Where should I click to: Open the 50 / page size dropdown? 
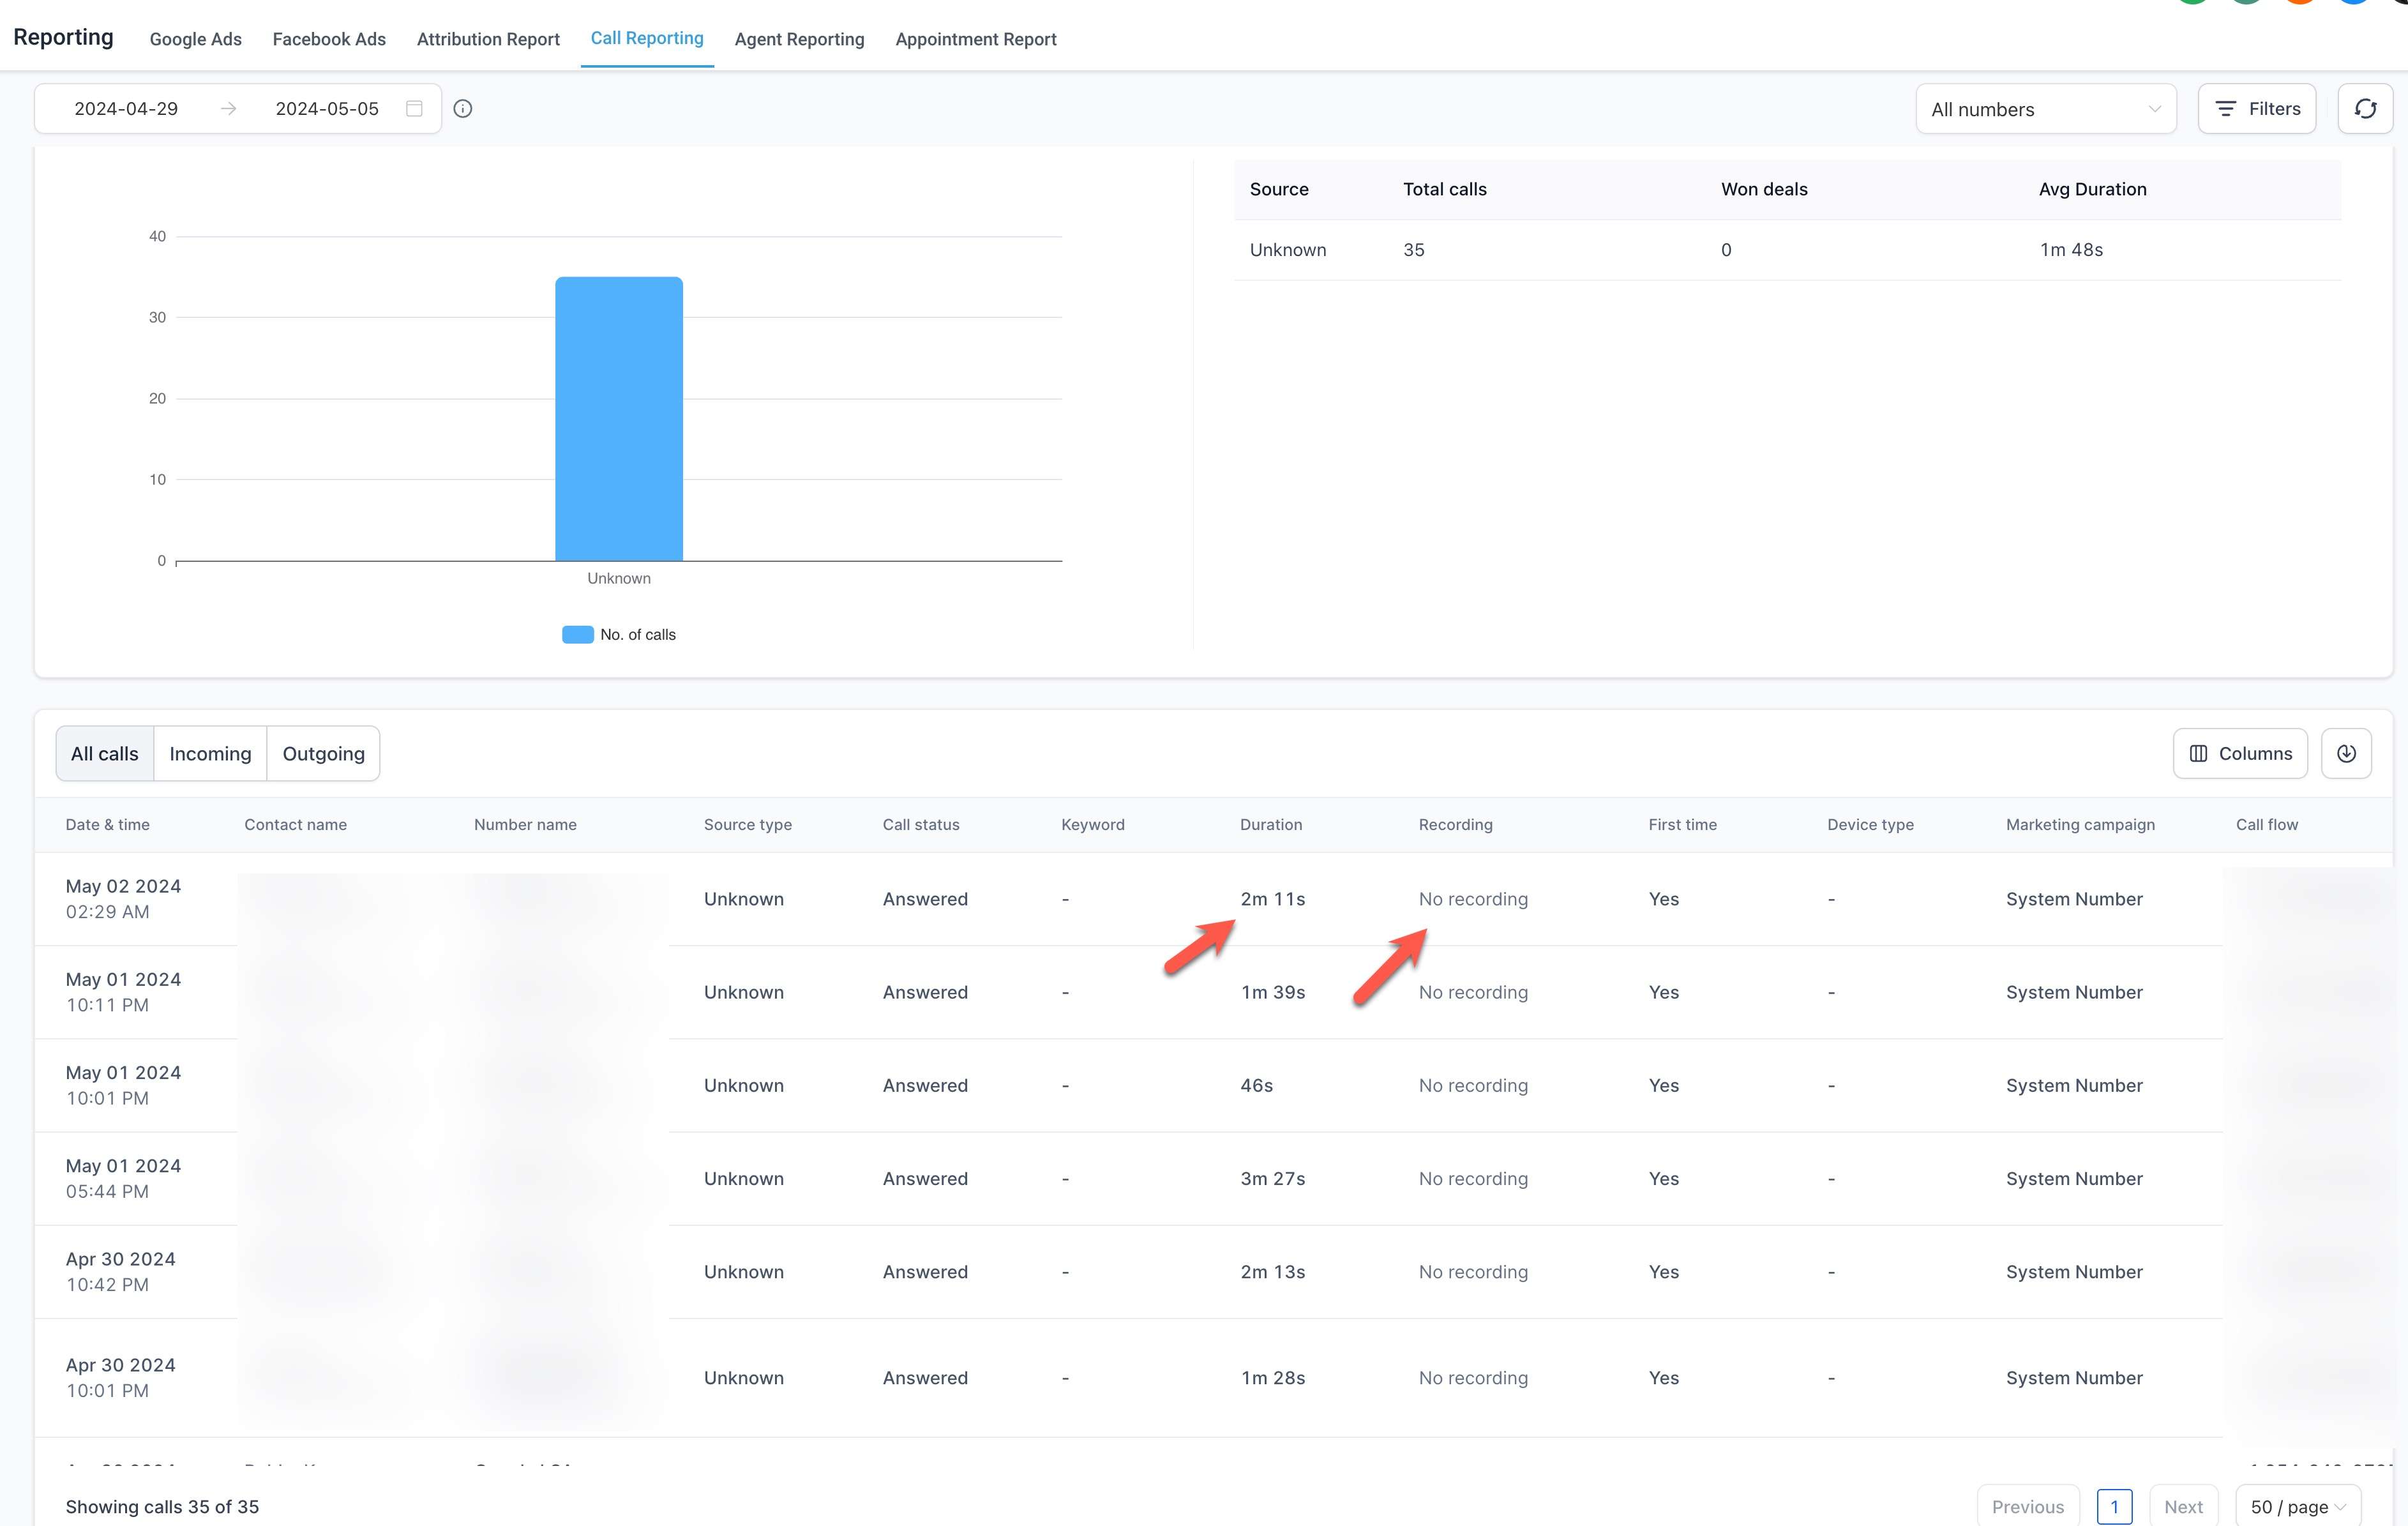[x=2297, y=1506]
